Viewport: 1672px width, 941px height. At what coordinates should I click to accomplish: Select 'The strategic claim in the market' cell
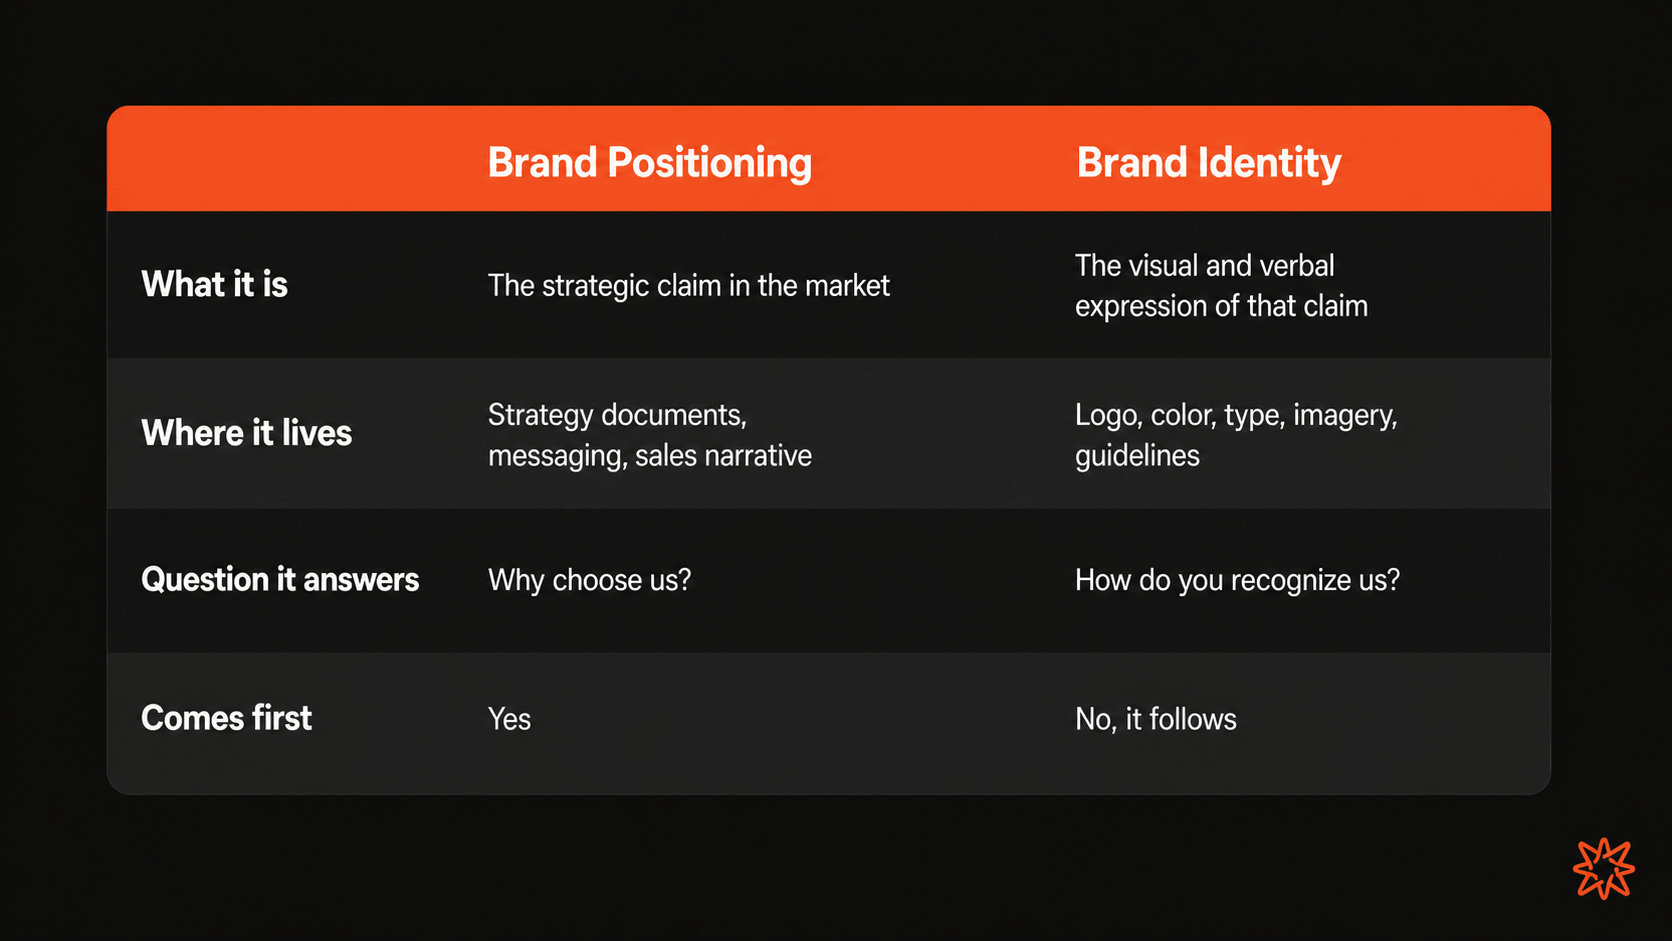[x=688, y=286]
